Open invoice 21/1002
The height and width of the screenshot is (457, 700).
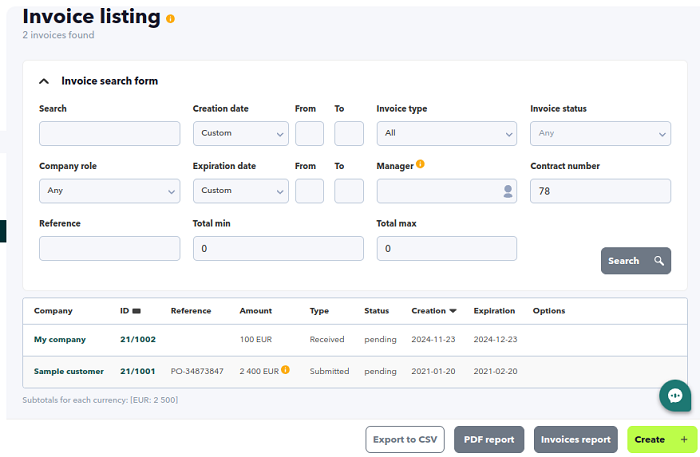(x=138, y=339)
